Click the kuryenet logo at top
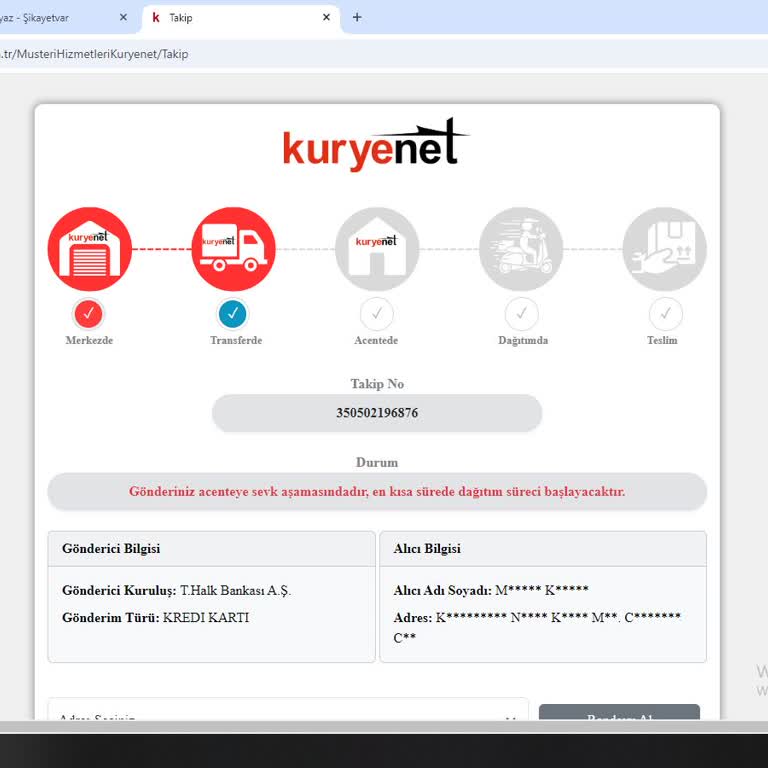The image size is (768, 768). (x=376, y=145)
